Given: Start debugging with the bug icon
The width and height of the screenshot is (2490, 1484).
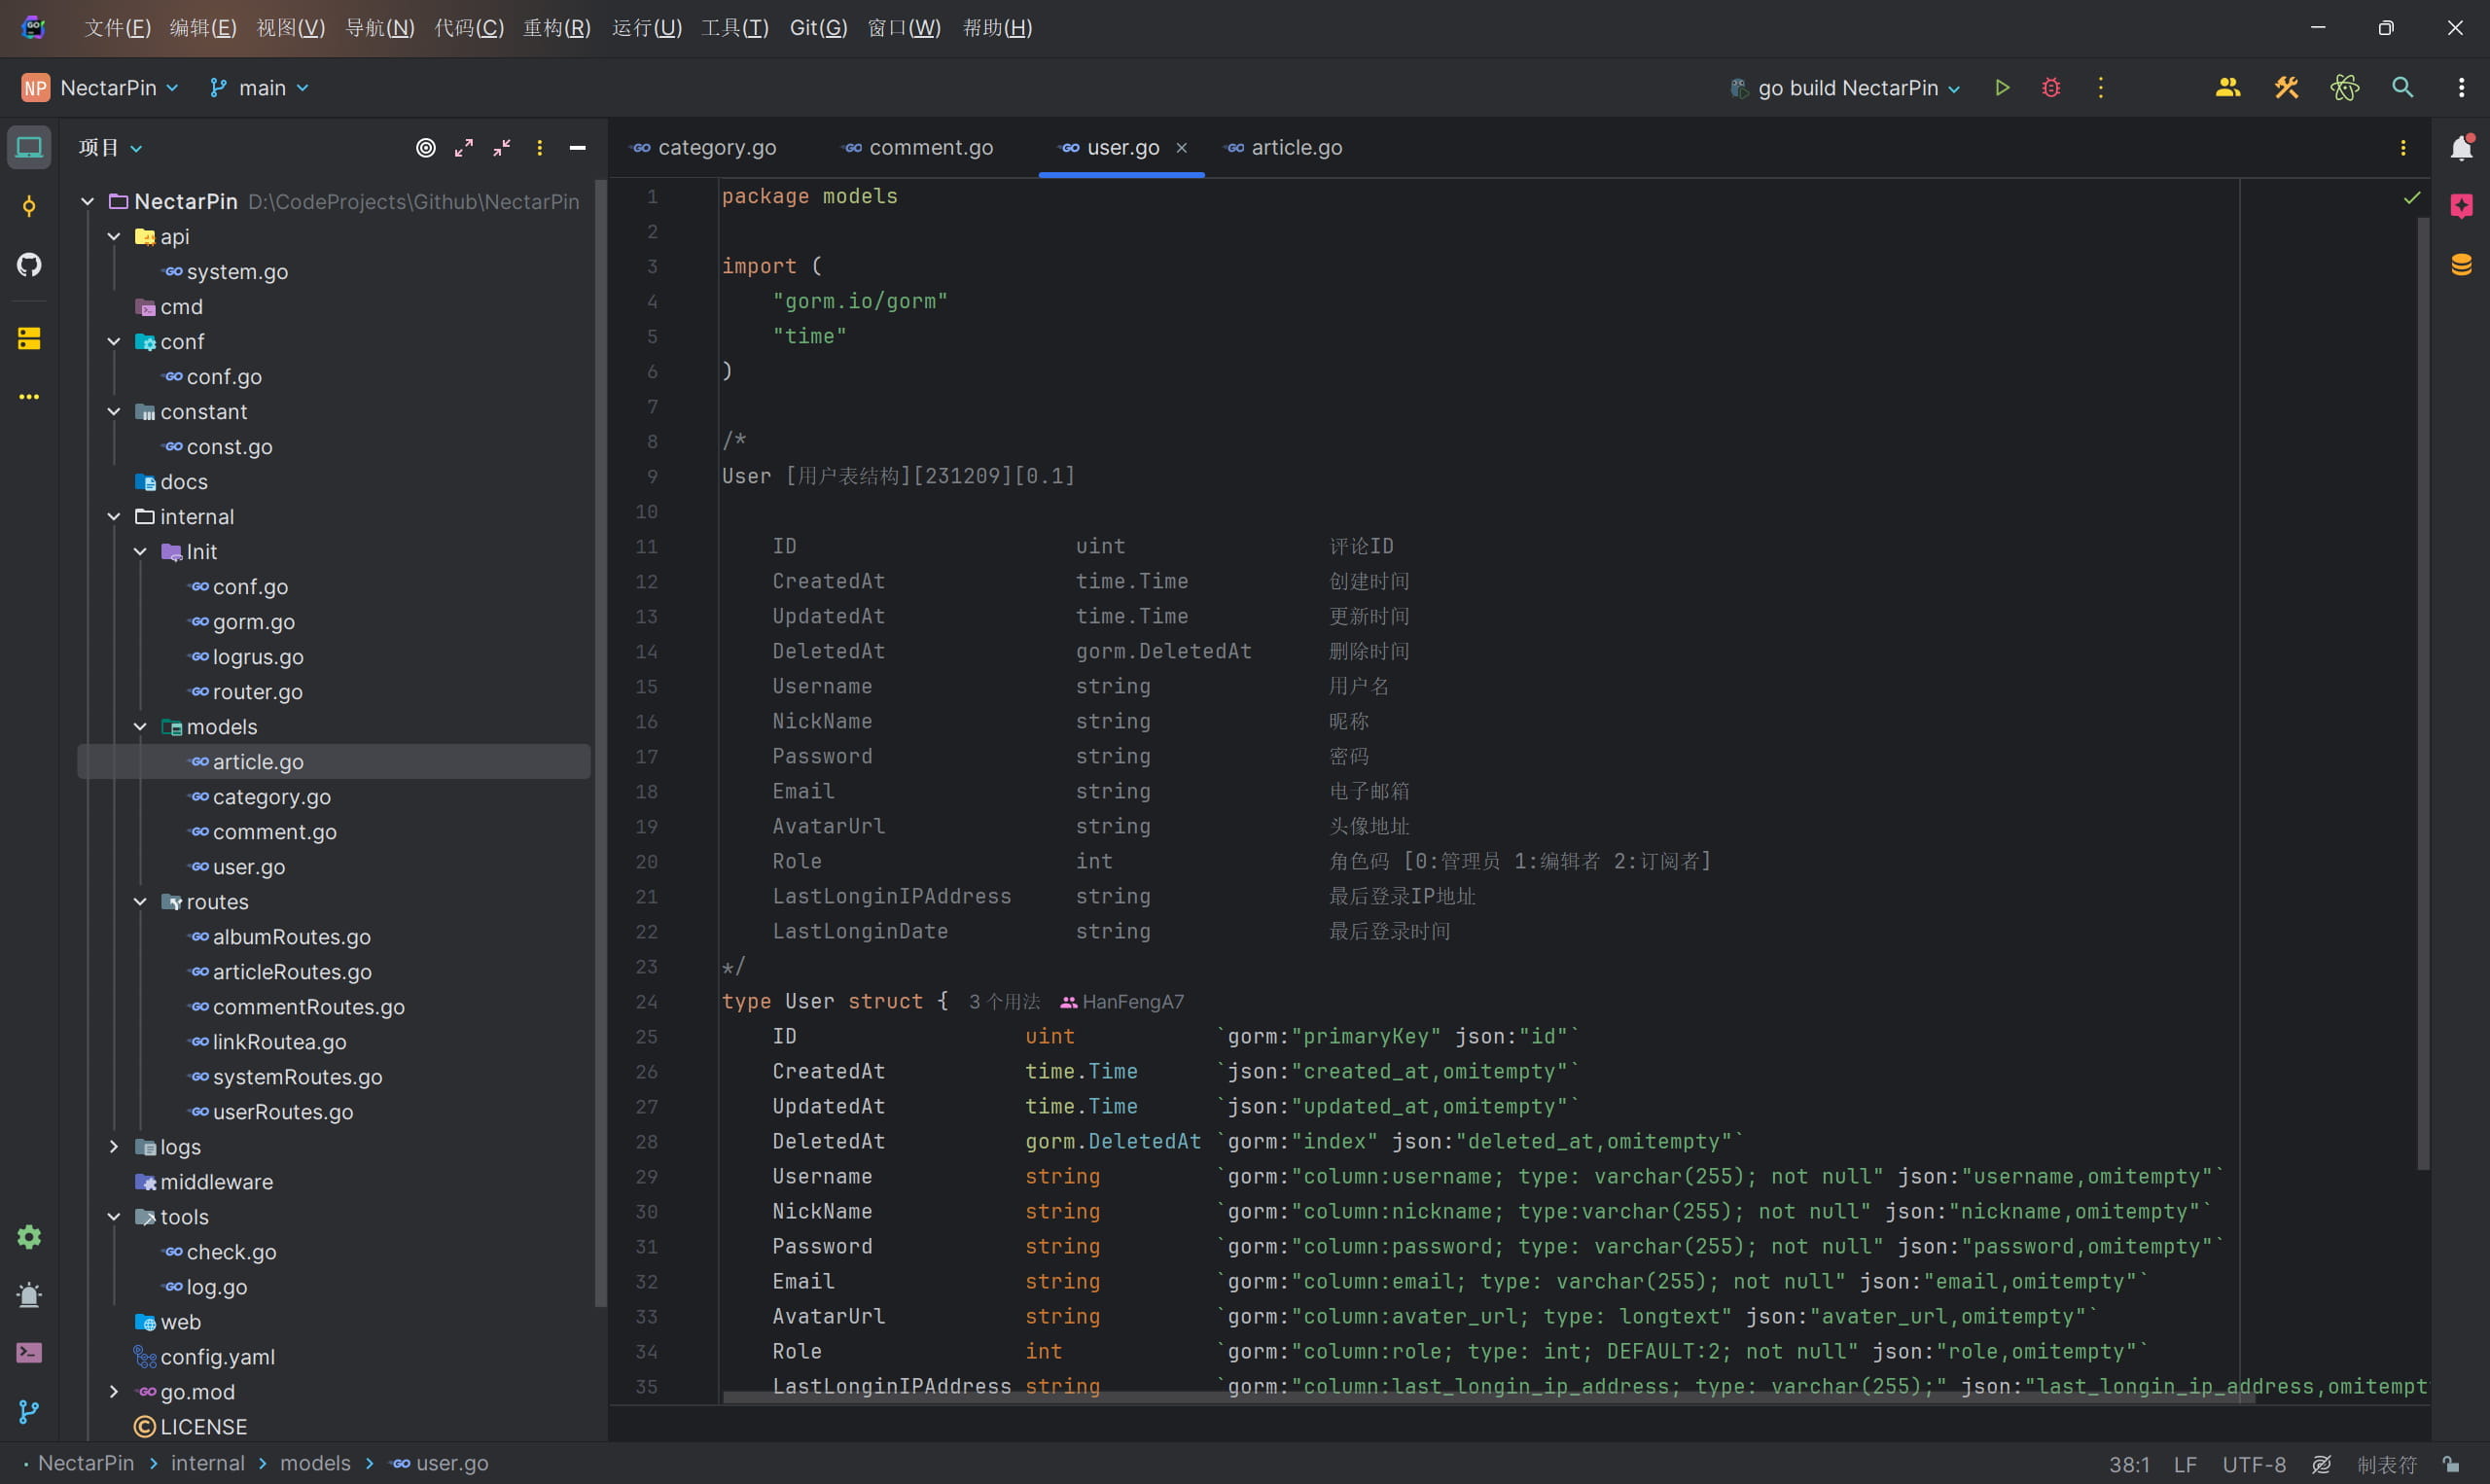Looking at the screenshot, I should pyautogui.click(x=2050, y=87).
